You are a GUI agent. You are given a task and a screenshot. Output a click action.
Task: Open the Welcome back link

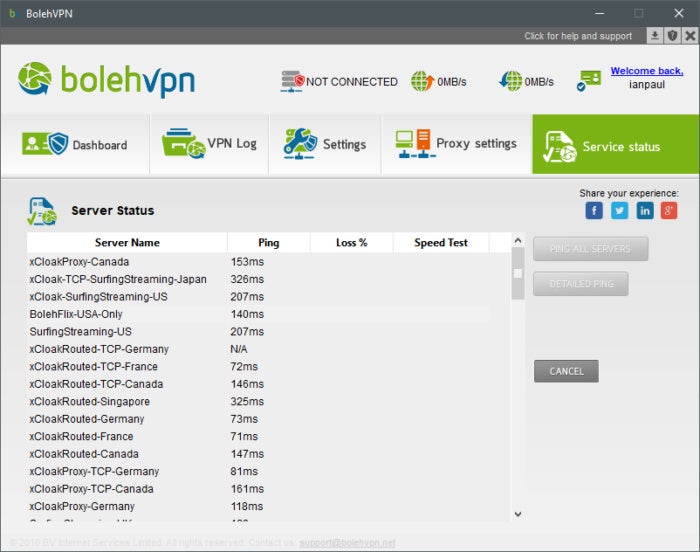pyautogui.click(x=647, y=71)
